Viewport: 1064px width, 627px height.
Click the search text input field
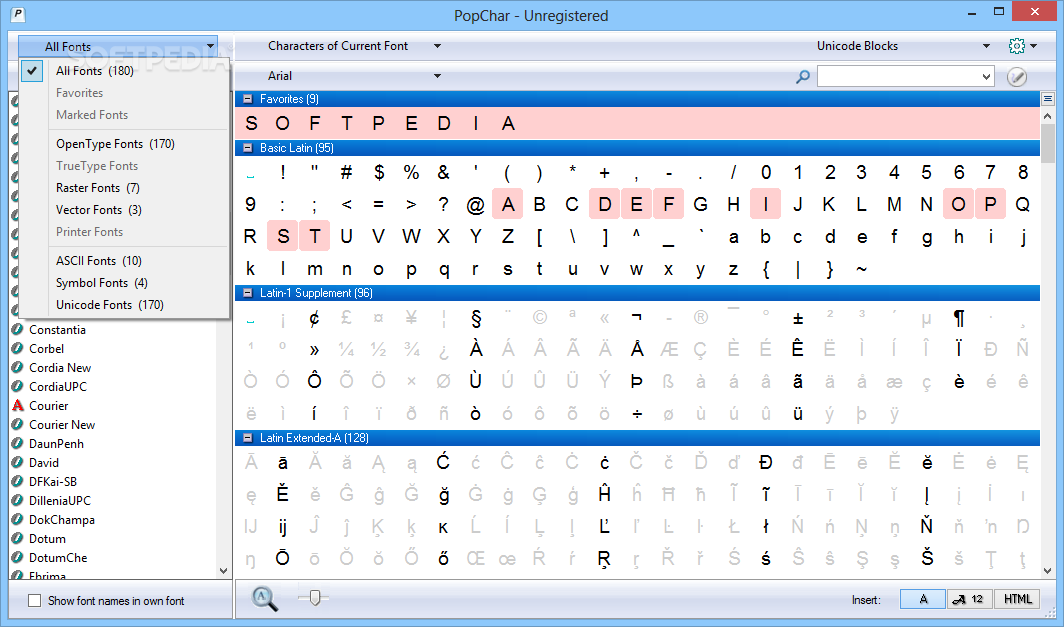[x=898, y=77]
